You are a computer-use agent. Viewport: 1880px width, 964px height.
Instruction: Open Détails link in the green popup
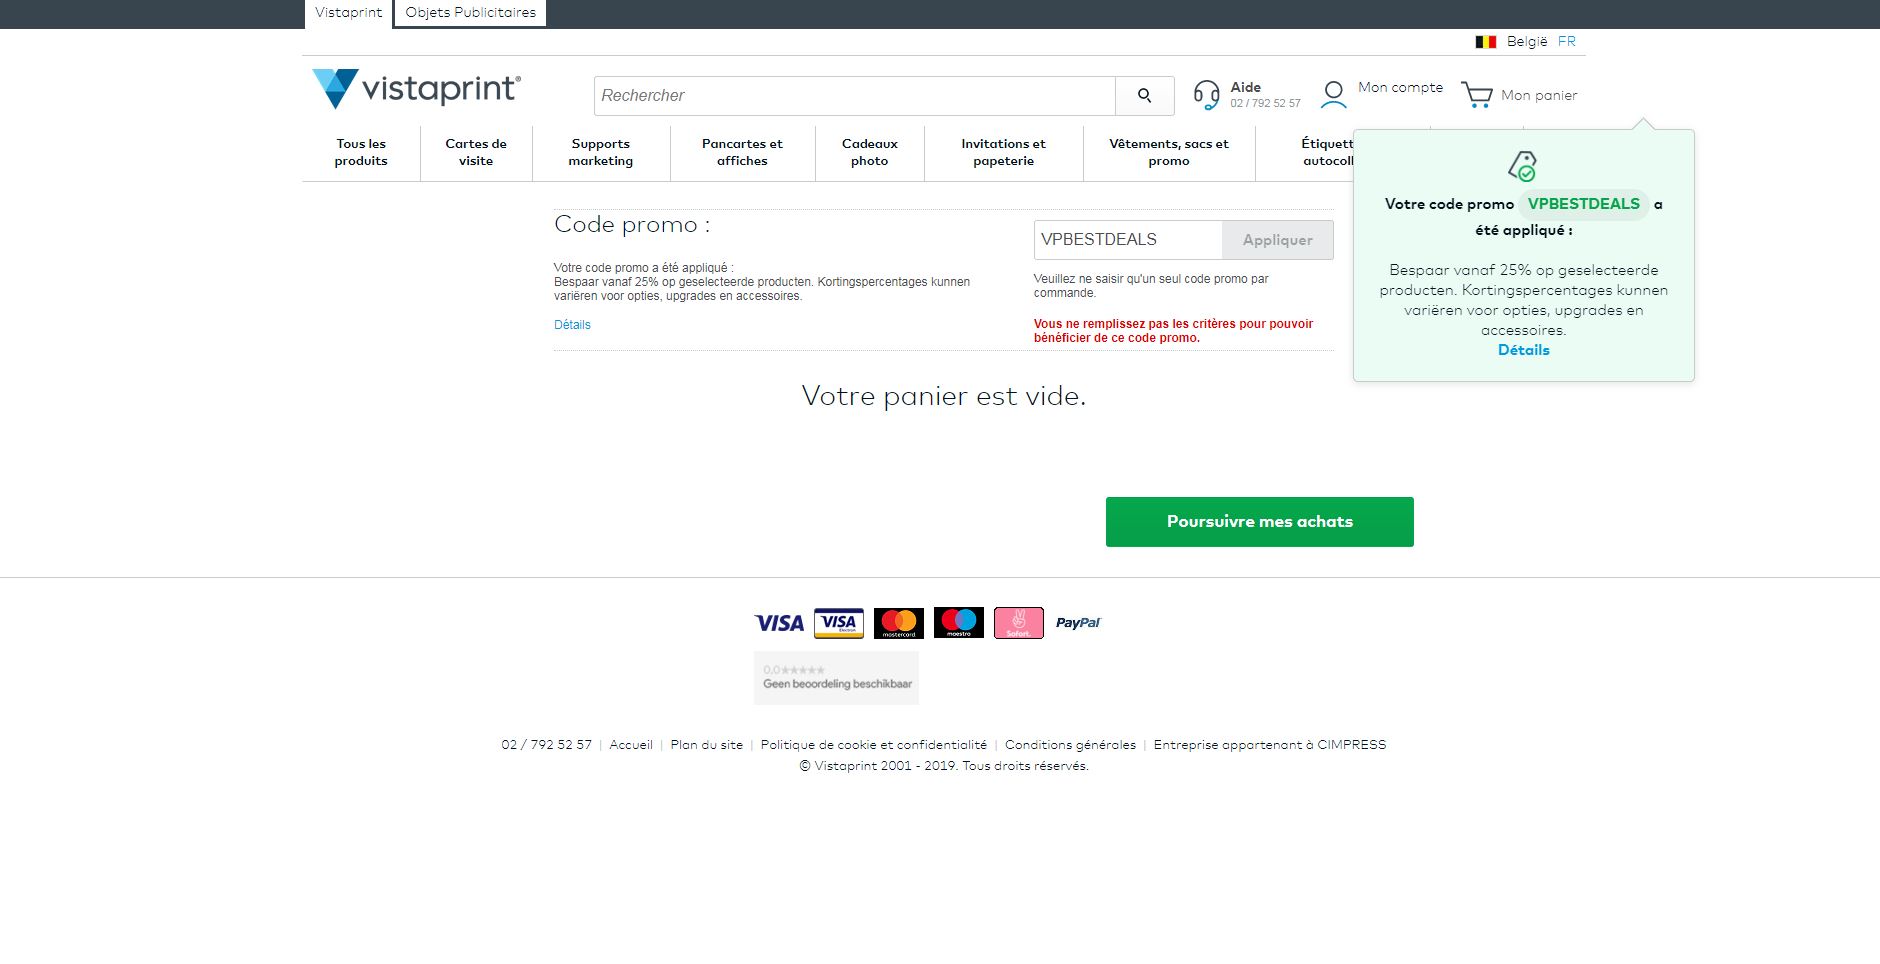coord(1523,350)
